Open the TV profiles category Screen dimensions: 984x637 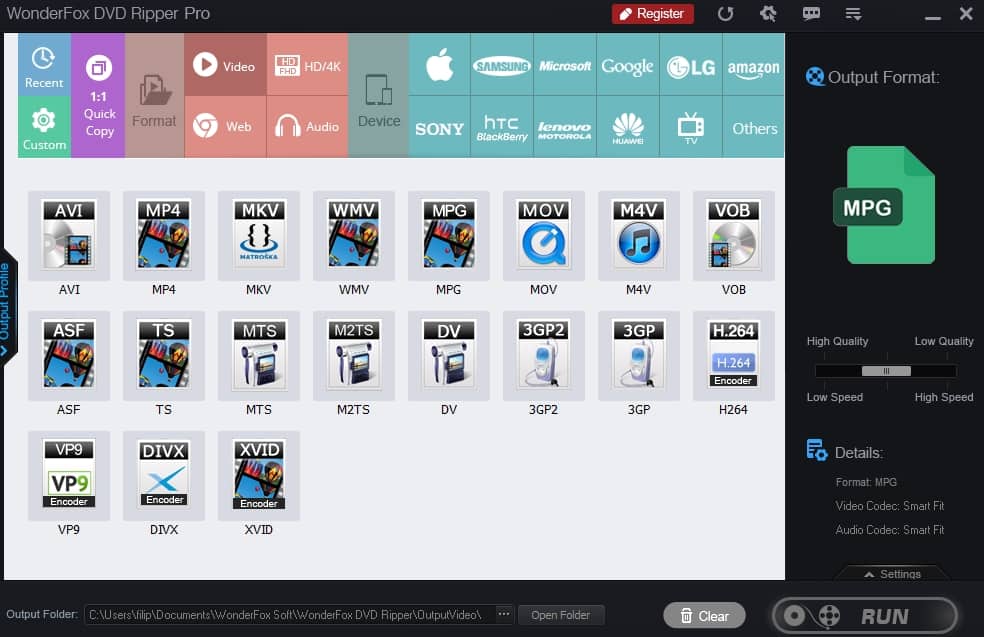[691, 127]
